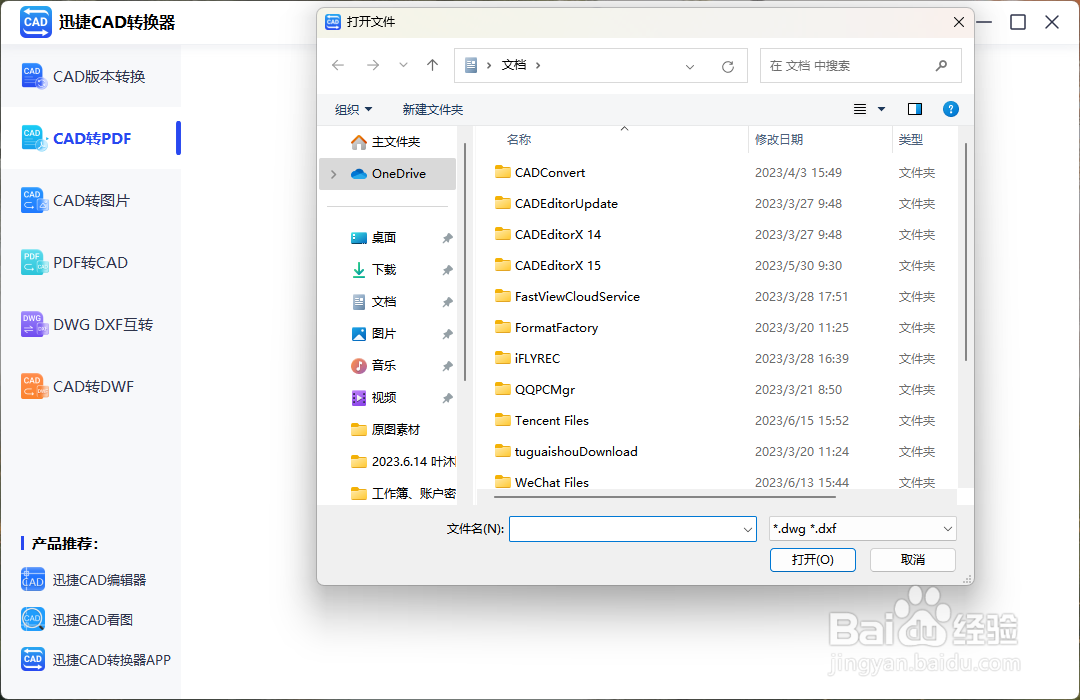Viewport: 1080px width, 700px height.
Task: Open the 迅捷CAD看图 product link
Action: 77,619
